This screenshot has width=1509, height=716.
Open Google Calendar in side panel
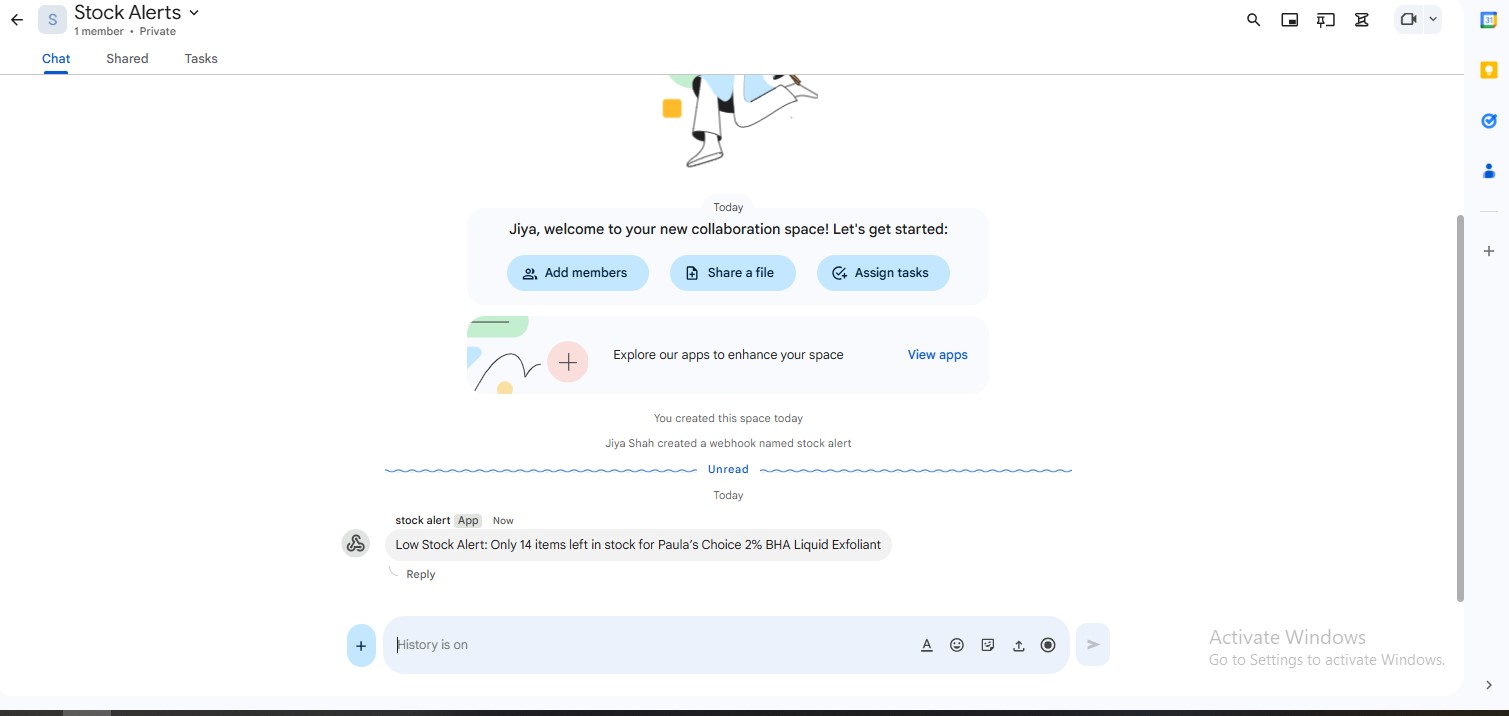click(1488, 20)
